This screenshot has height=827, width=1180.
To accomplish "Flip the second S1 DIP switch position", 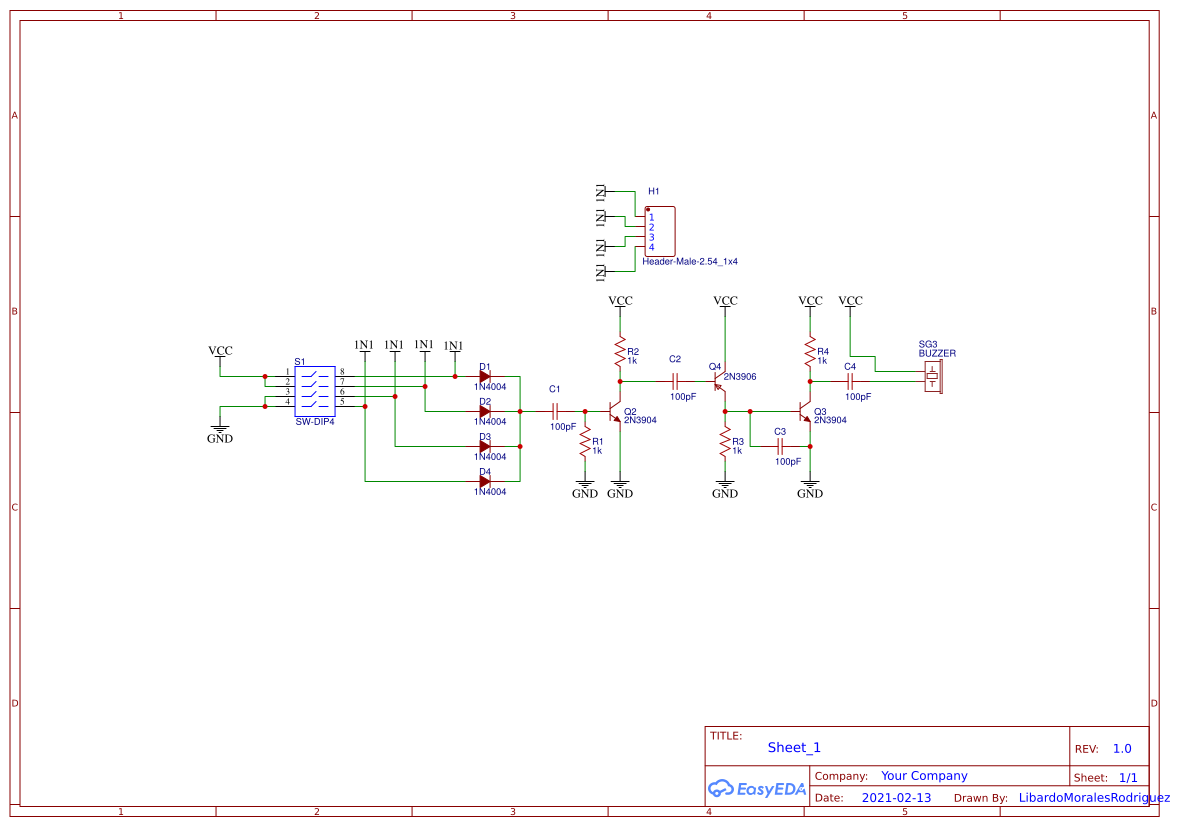I will point(313,386).
